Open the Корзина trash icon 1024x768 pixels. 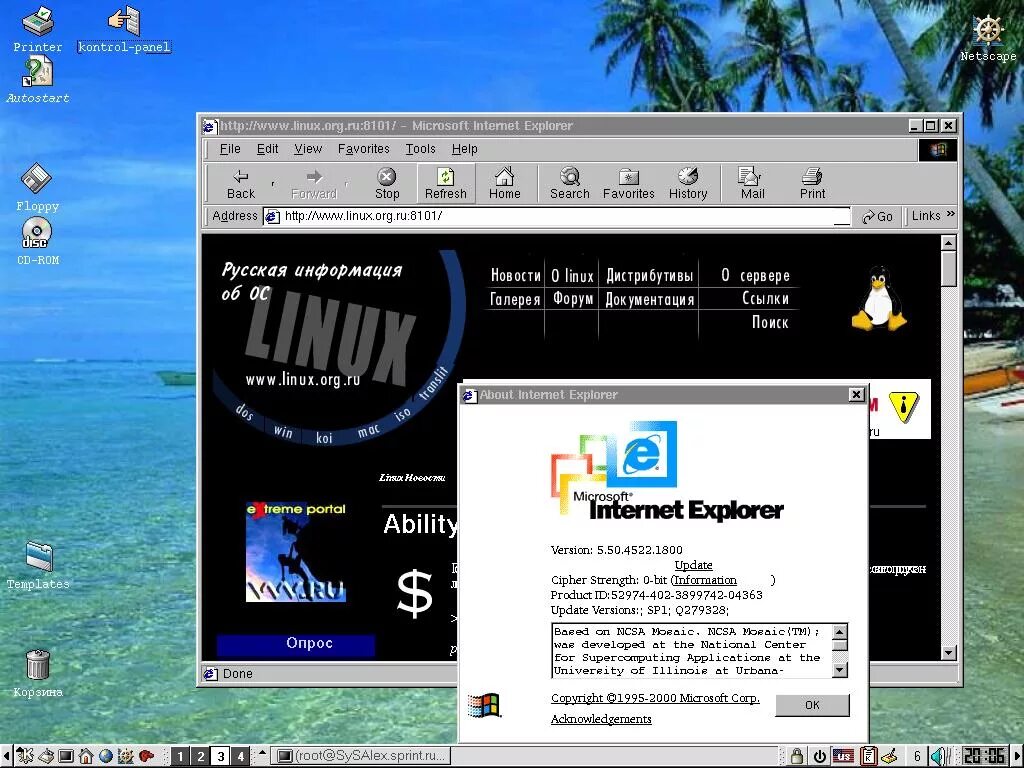[38, 673]
